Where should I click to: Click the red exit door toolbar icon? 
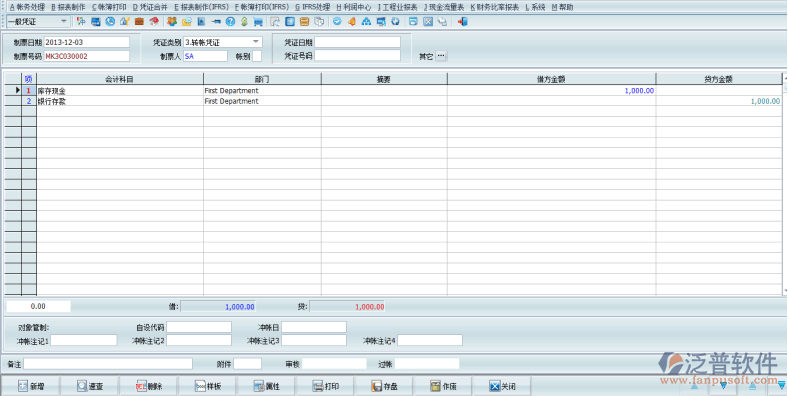pos(462,22)
